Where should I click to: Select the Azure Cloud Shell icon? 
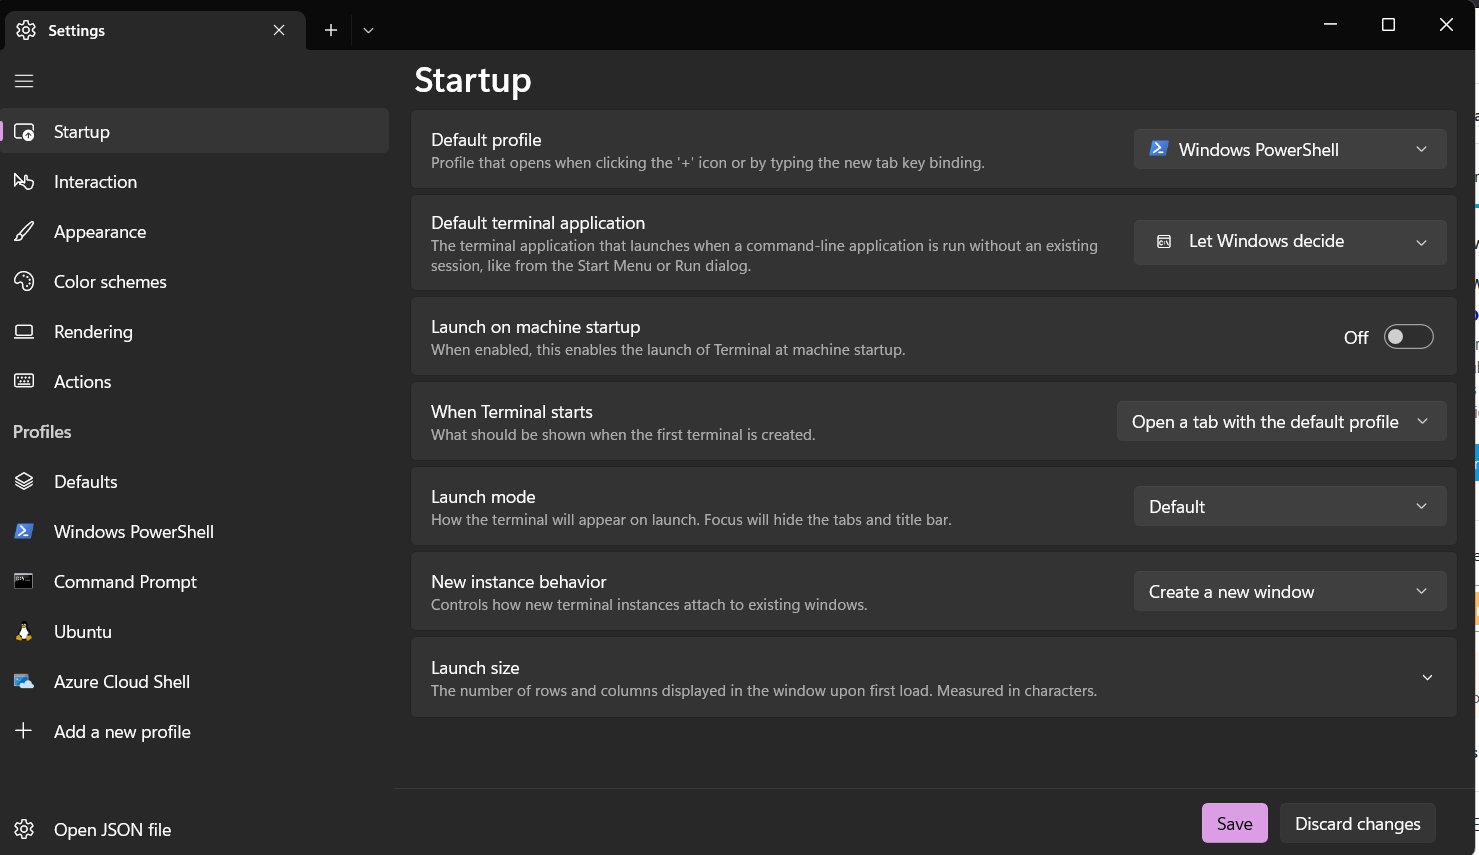click(23, 681)
